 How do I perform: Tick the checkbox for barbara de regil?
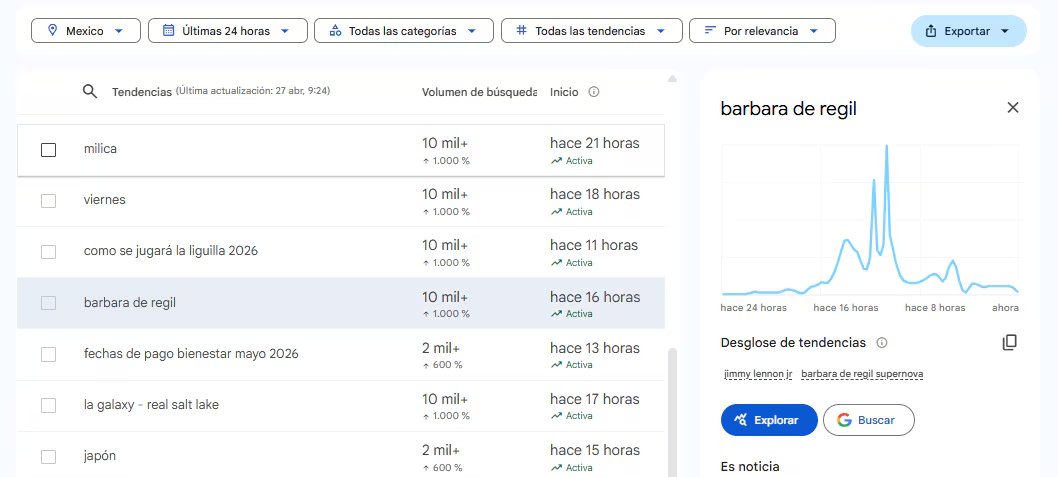click(x=49, y=303)
